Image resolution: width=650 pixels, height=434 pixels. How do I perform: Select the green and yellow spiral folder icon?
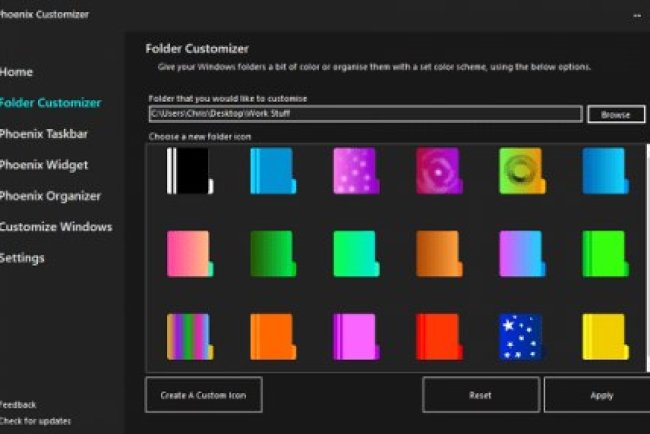point(521,171)
